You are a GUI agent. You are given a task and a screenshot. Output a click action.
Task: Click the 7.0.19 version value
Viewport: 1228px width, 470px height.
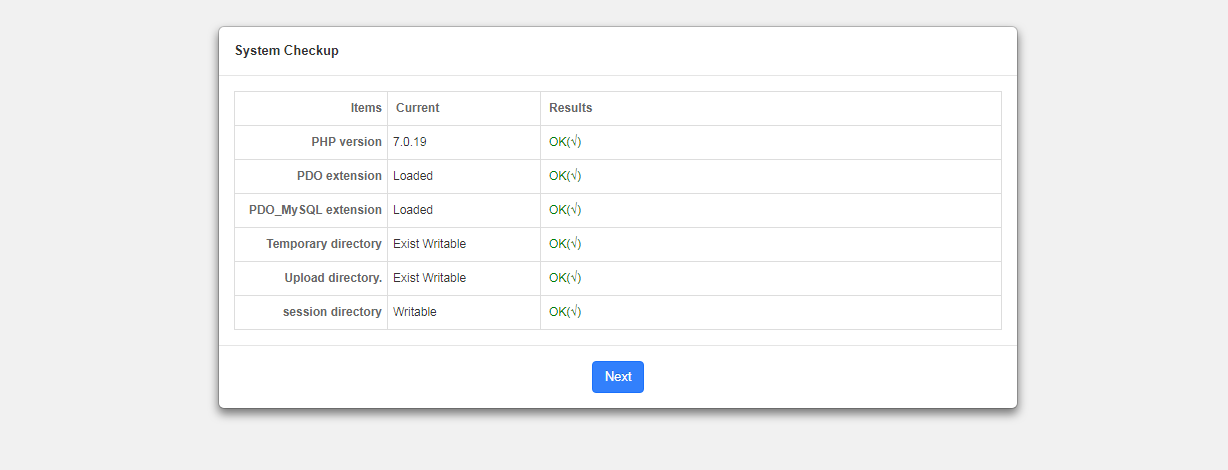410,142
